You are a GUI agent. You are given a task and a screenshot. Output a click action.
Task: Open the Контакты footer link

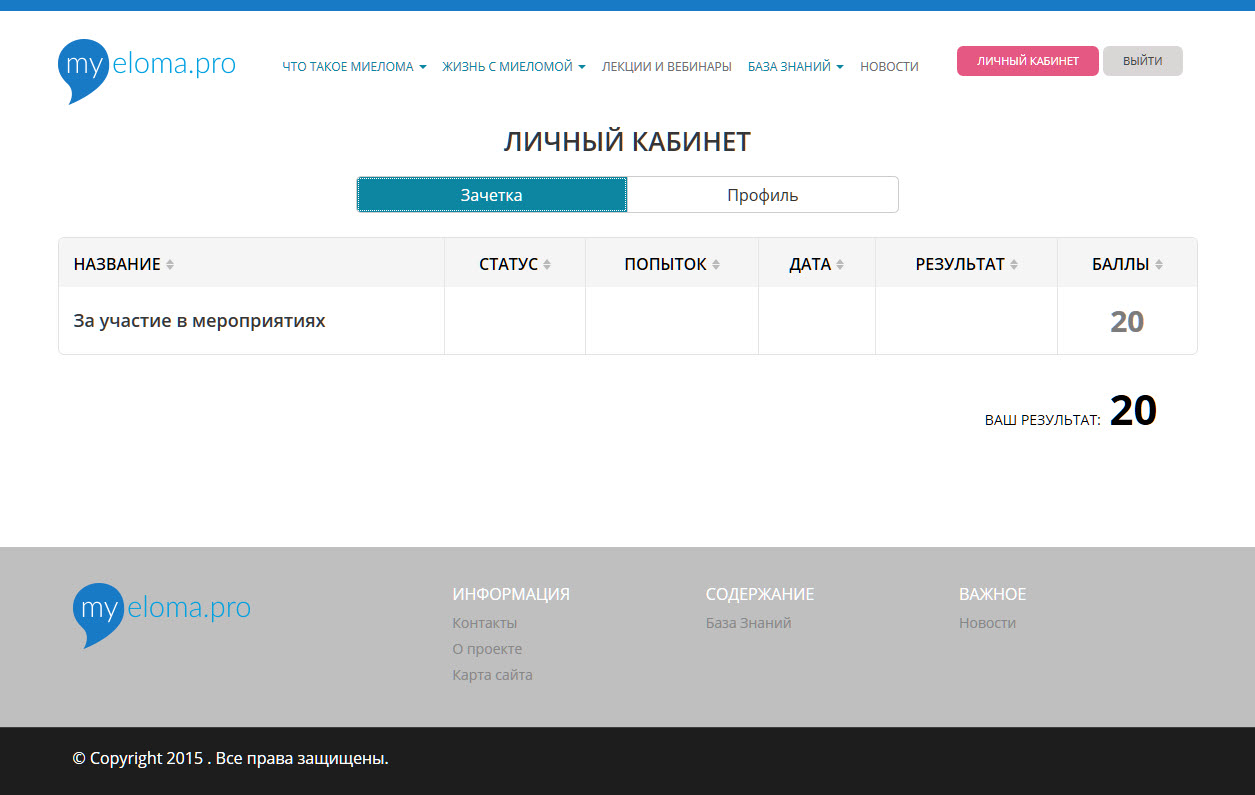[x=484, y=623]
